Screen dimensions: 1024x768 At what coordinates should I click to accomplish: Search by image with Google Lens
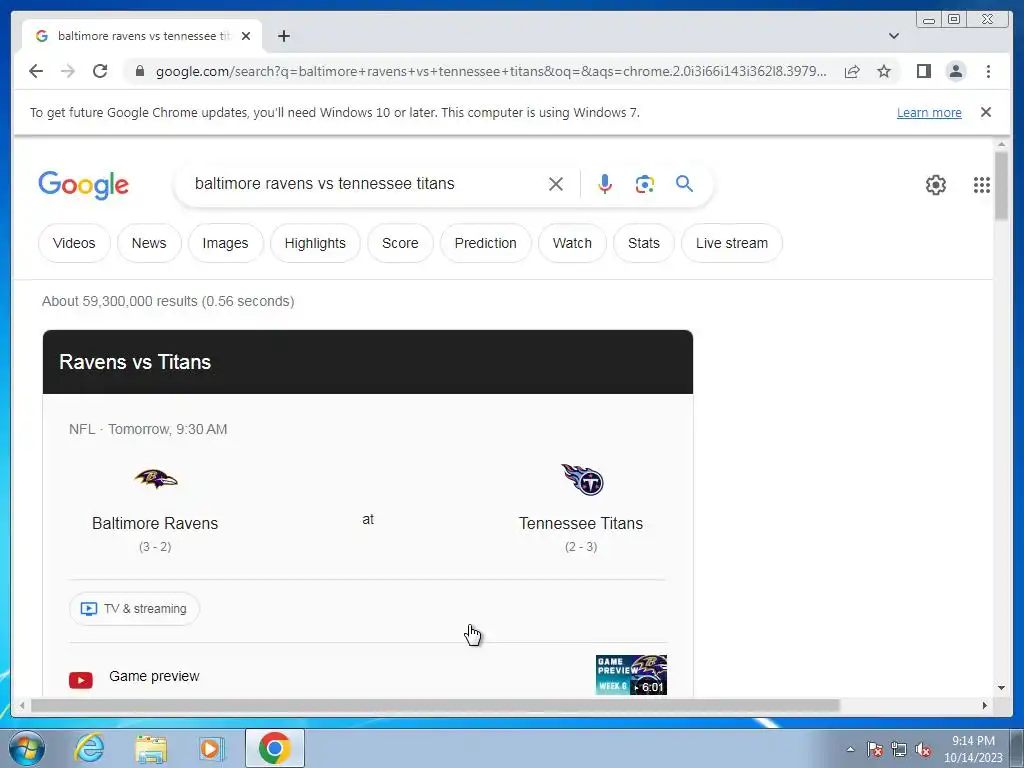tap(645, 184)
